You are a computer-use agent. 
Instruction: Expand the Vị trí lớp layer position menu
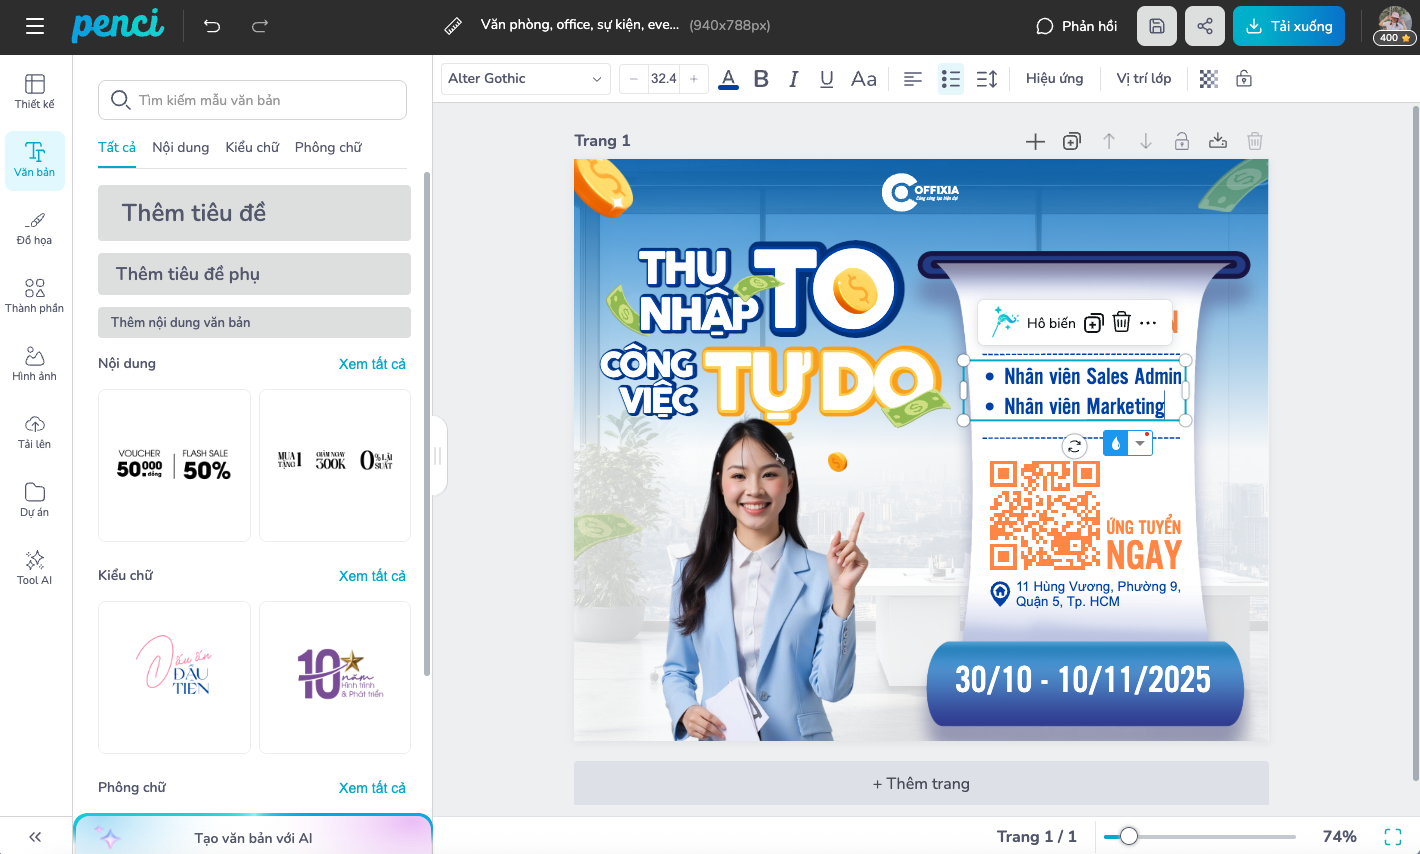tap(1143, 79)
